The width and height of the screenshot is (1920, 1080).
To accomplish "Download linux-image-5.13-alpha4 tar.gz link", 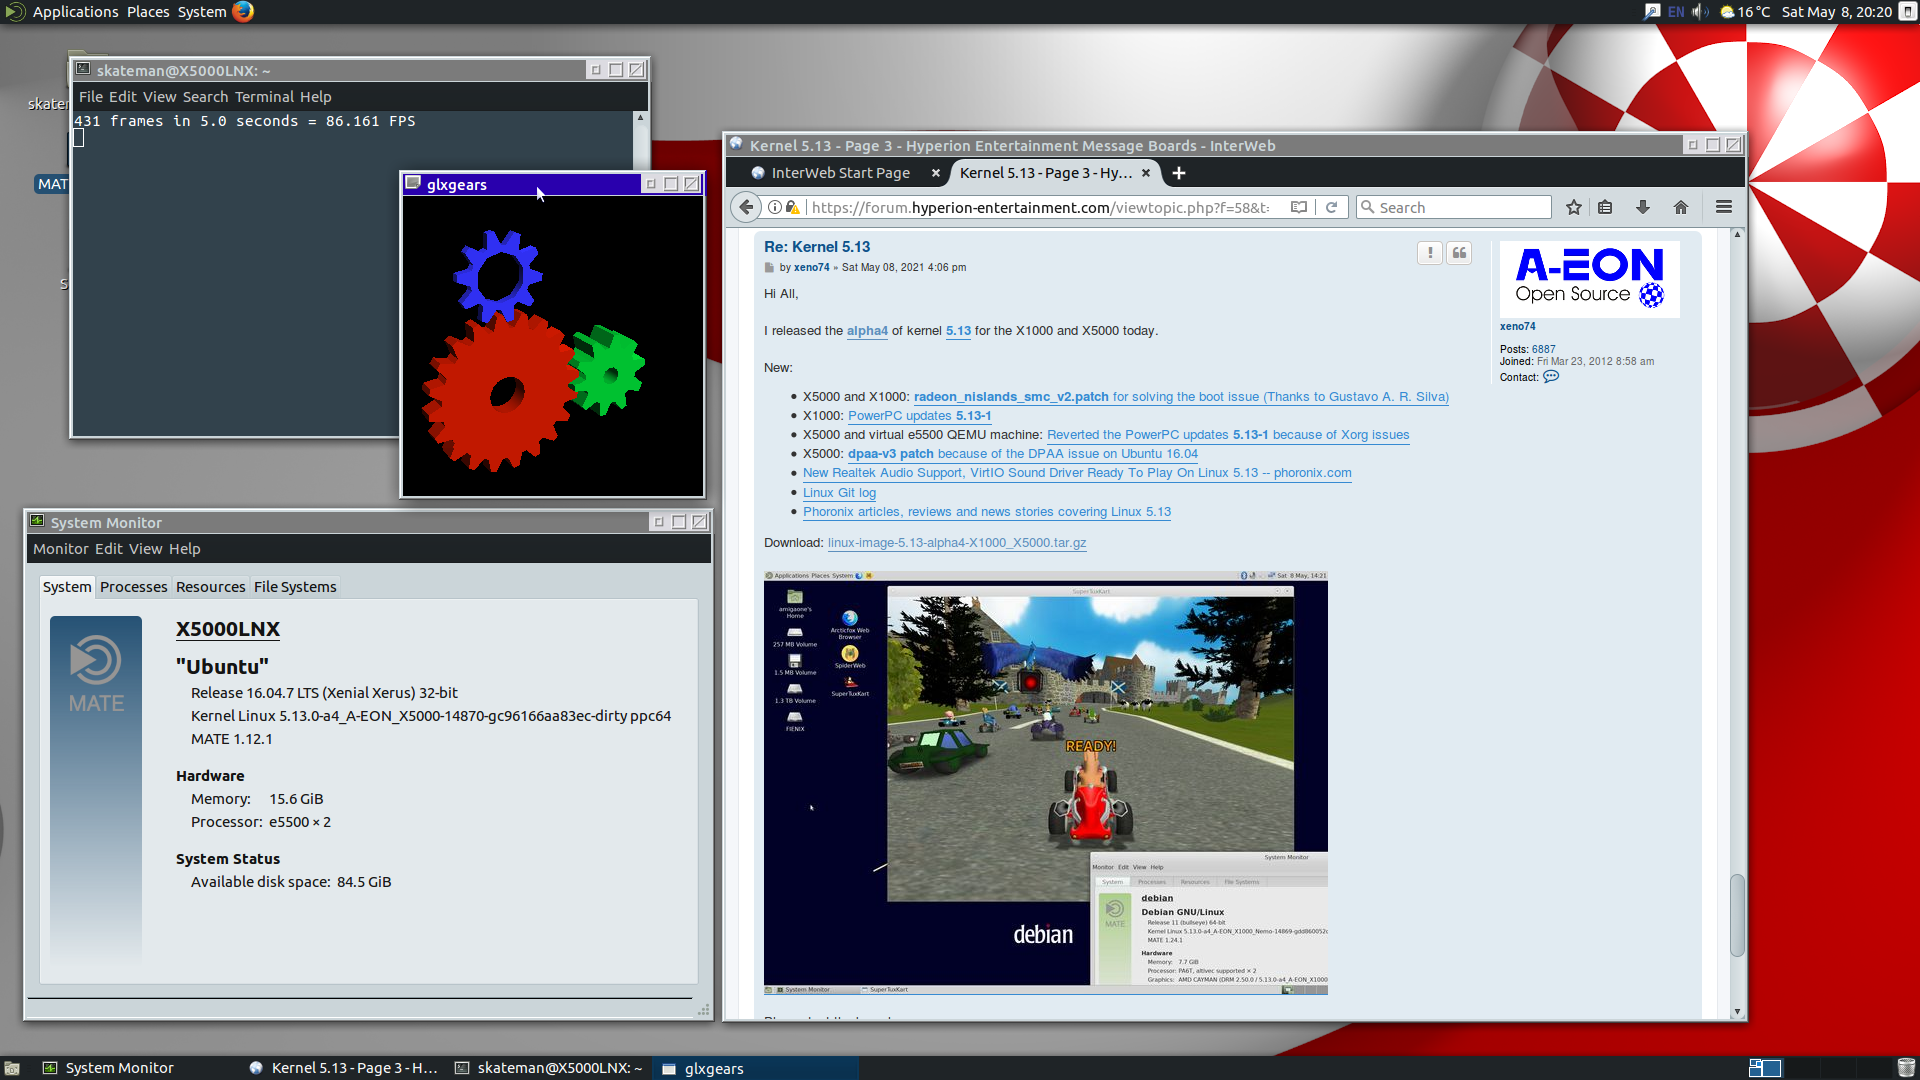I will (x=957, y=543).
